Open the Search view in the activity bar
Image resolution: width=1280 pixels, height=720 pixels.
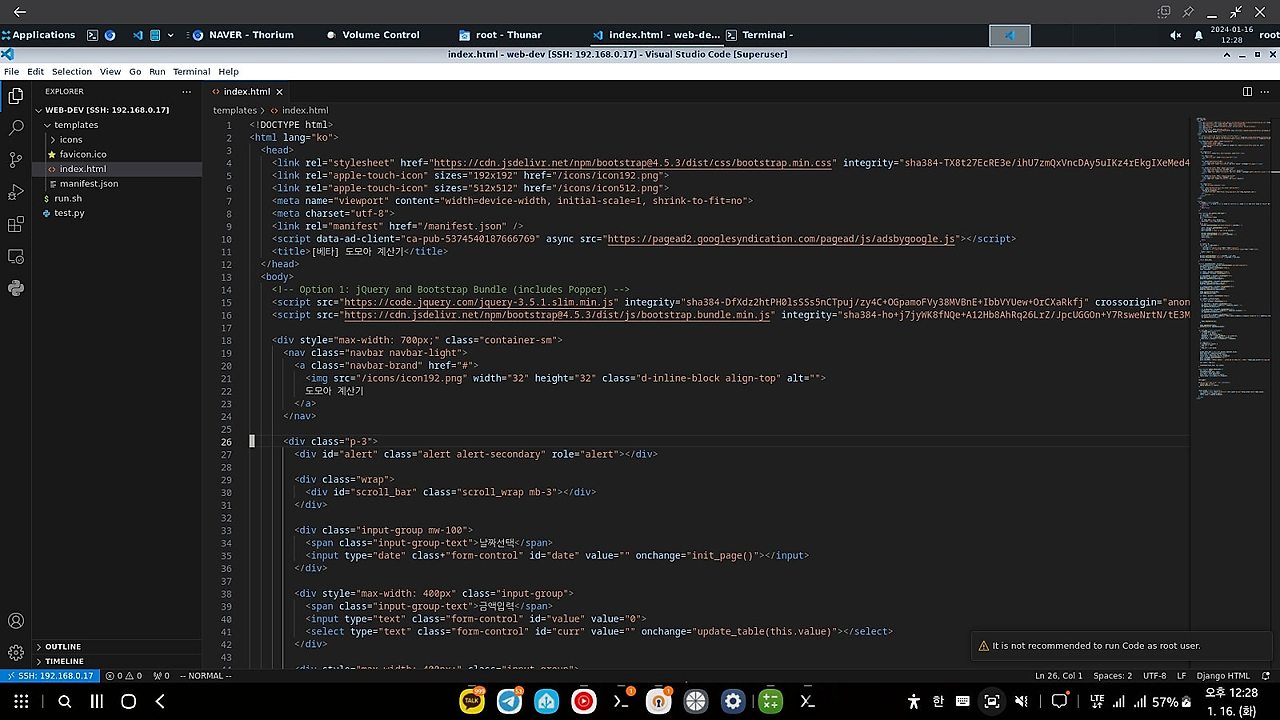(16, 128)
